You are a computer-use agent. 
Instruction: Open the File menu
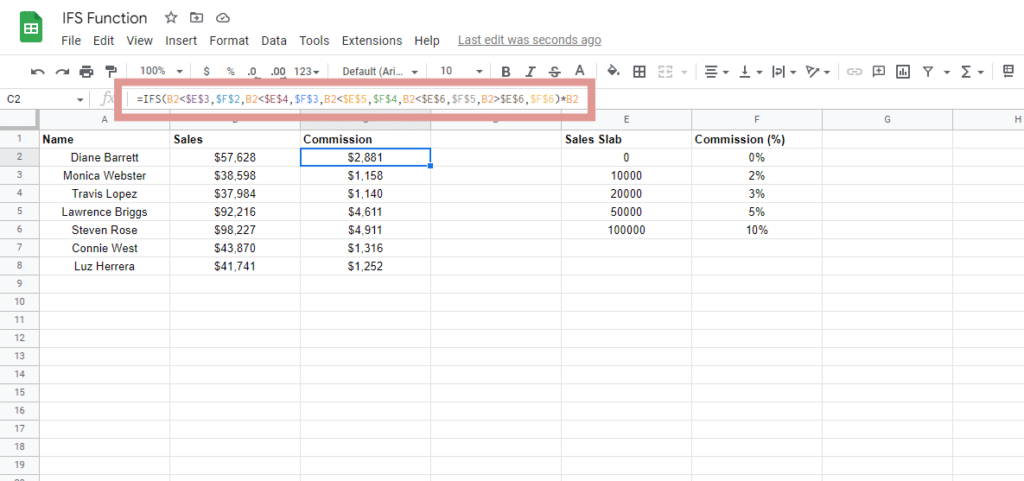[71, 40]
